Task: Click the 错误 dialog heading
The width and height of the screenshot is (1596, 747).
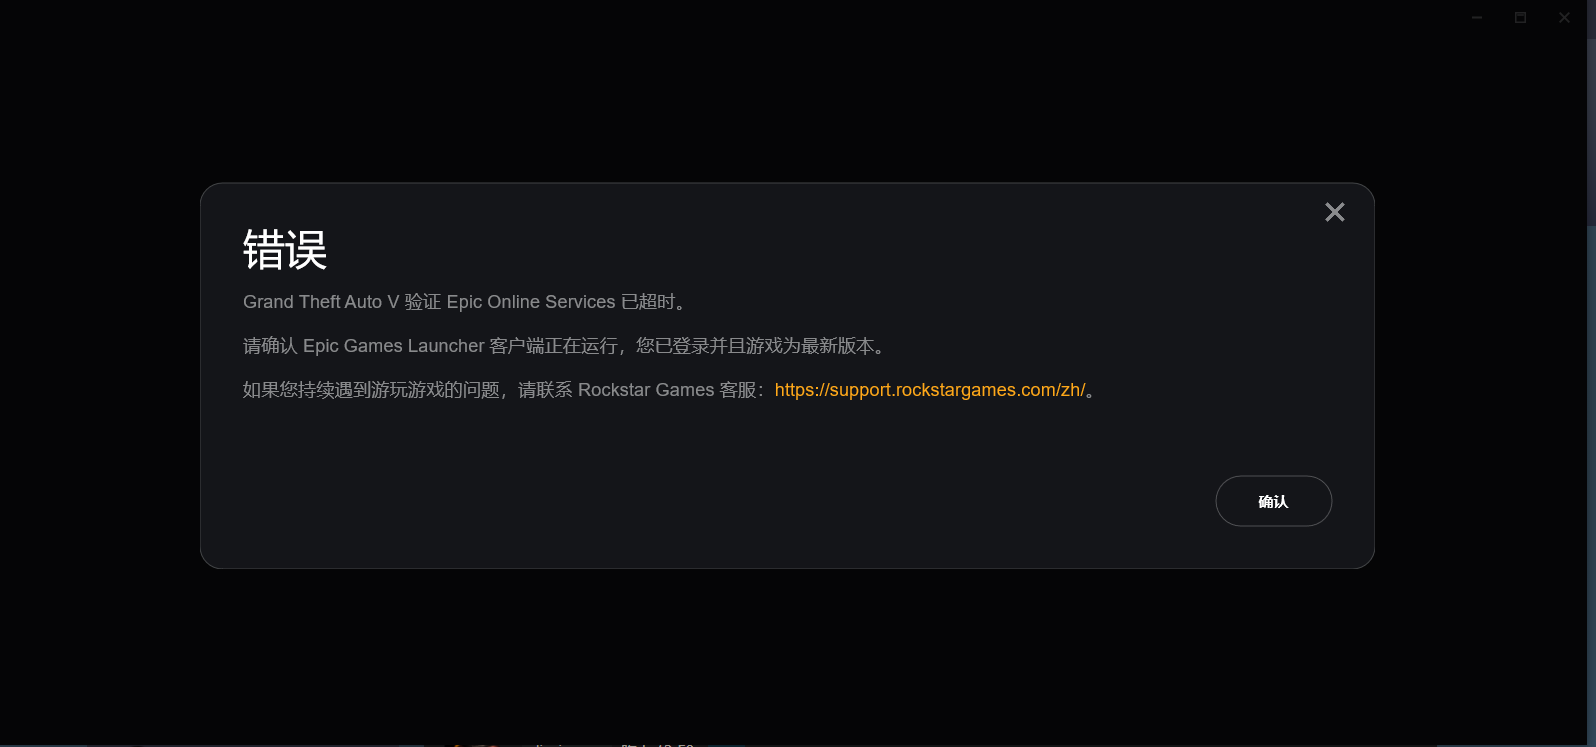Action: [x=285, y=250]
